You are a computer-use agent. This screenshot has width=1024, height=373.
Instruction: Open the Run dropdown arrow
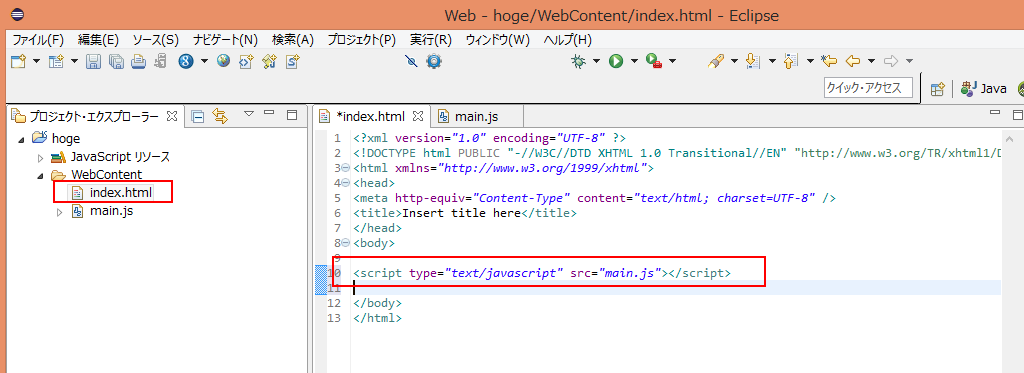633,61
